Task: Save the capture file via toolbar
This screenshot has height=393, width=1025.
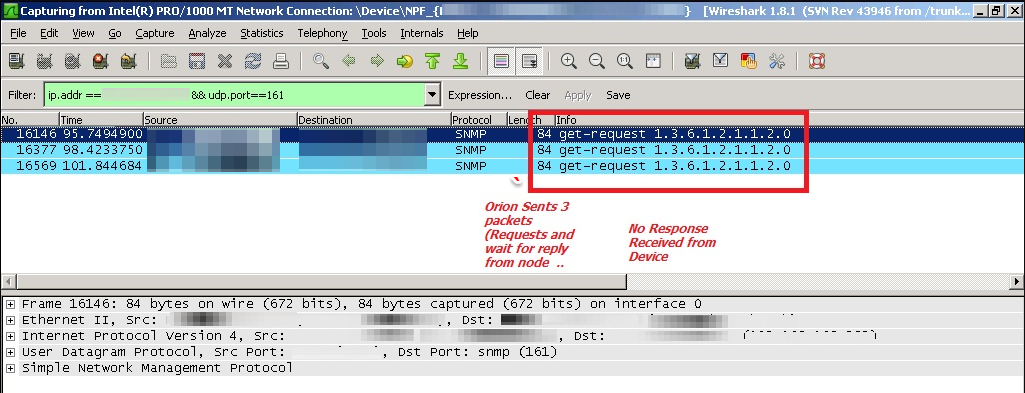Action: [197, 61]
